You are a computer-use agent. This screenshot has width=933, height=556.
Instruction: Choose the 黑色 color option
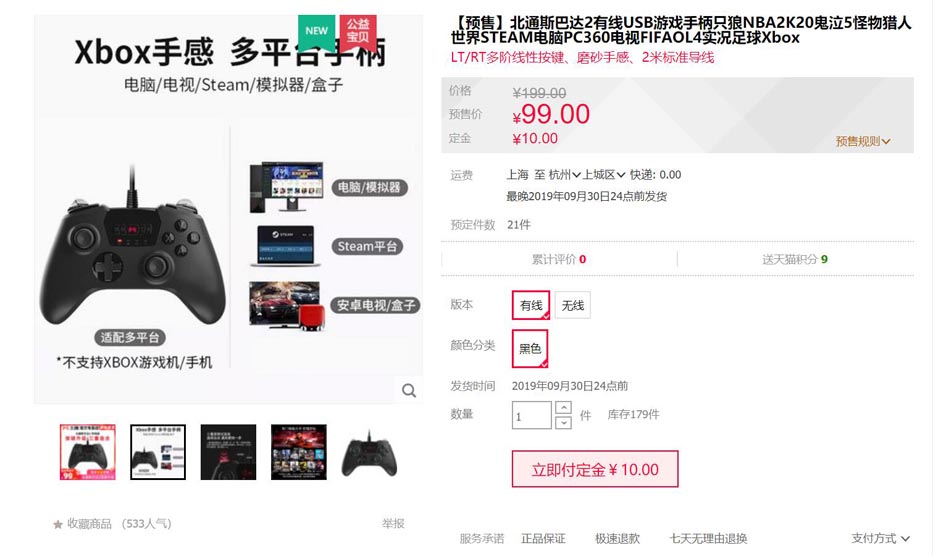pyautogui.click(x=530, y=349)
